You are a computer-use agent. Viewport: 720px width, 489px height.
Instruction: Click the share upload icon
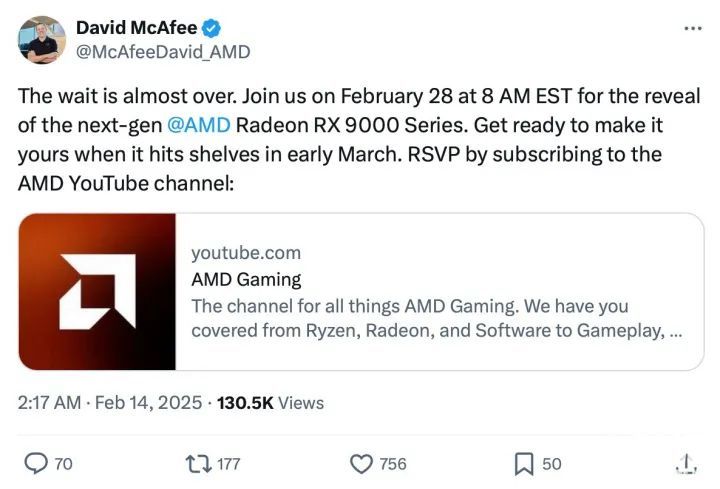685,463
